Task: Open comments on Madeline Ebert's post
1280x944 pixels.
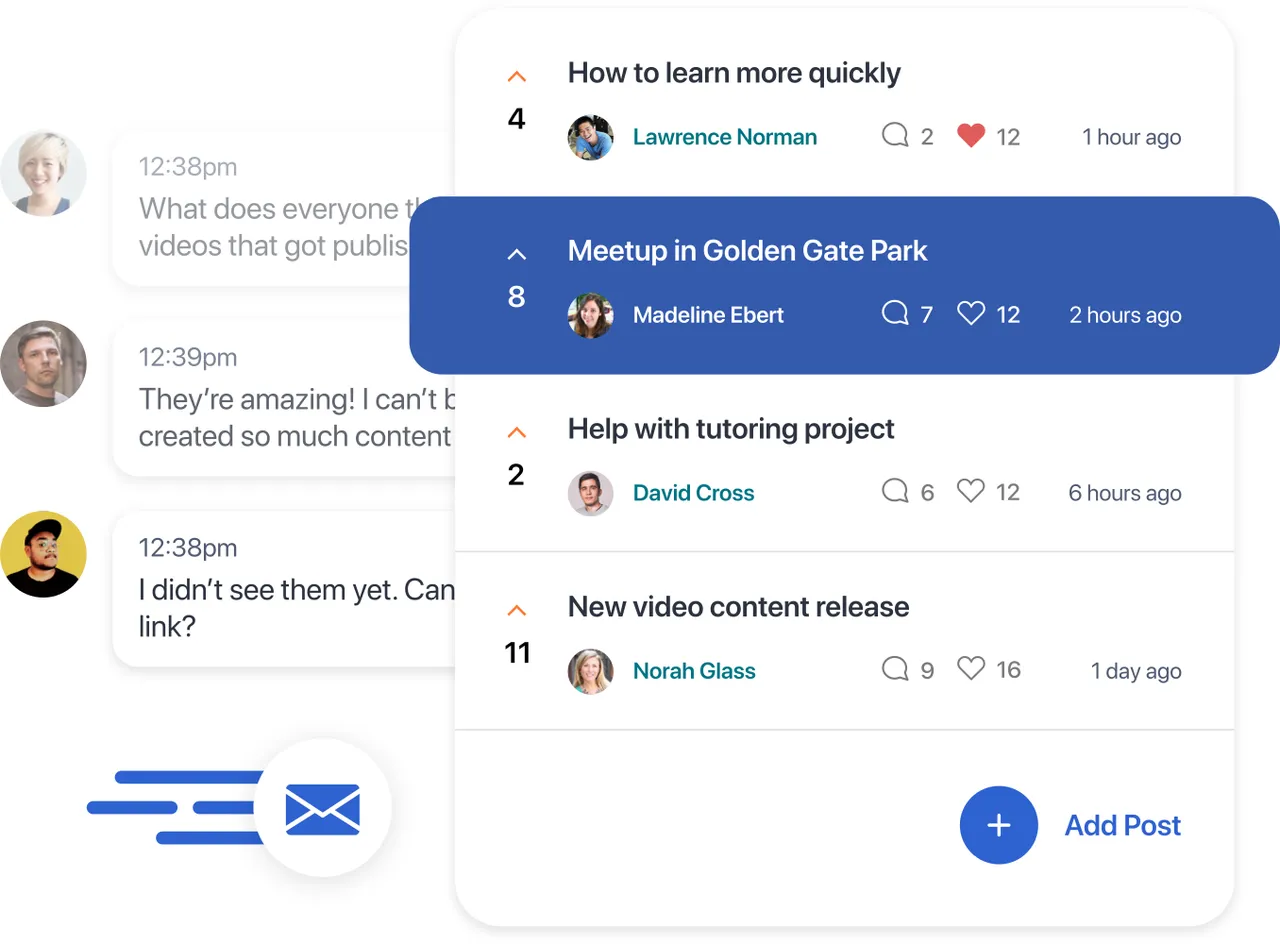Action: click(x=895, y=313)
